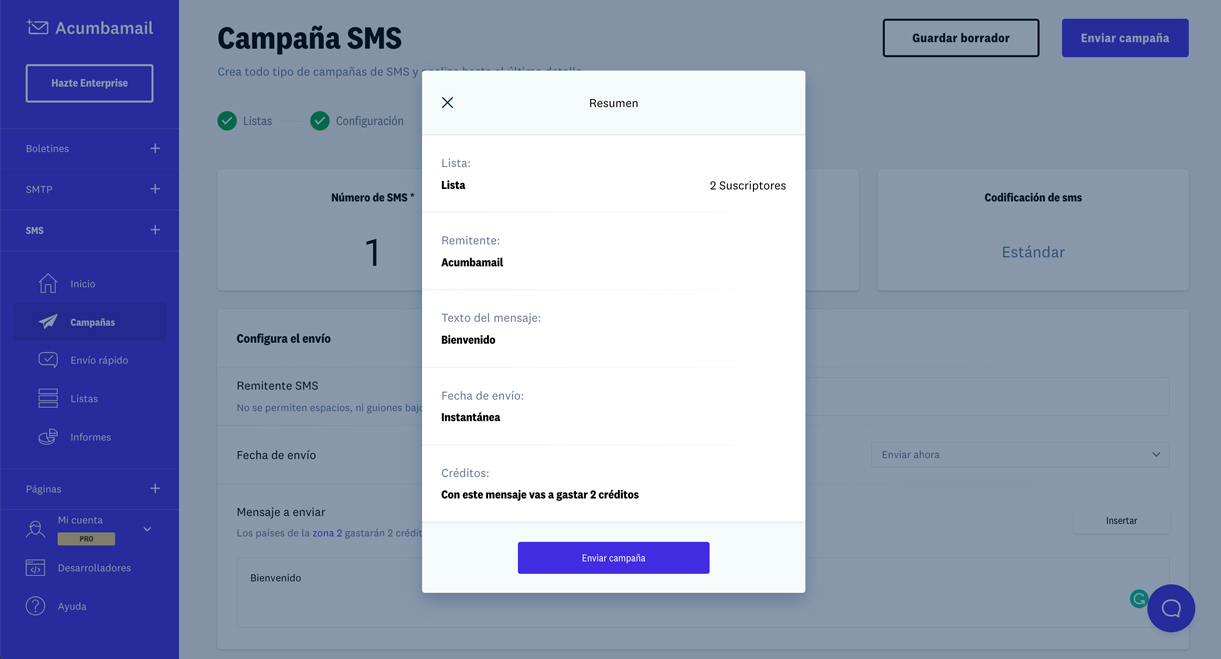Click the Listas stack icon
The height and width of the screenshot is (659, 1221).
tap(48, 398)
